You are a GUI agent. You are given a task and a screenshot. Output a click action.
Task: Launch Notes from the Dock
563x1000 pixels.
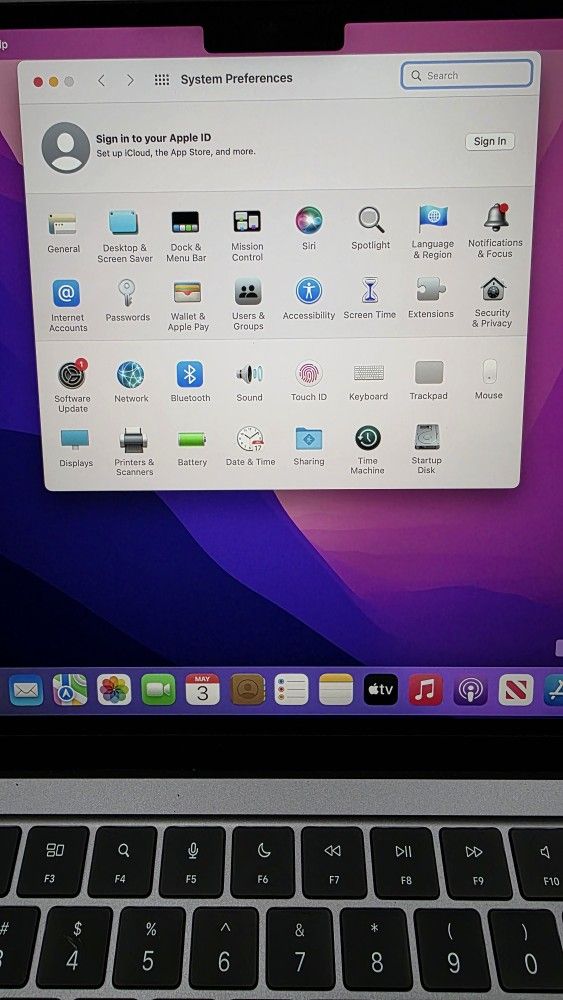[336, 689]
